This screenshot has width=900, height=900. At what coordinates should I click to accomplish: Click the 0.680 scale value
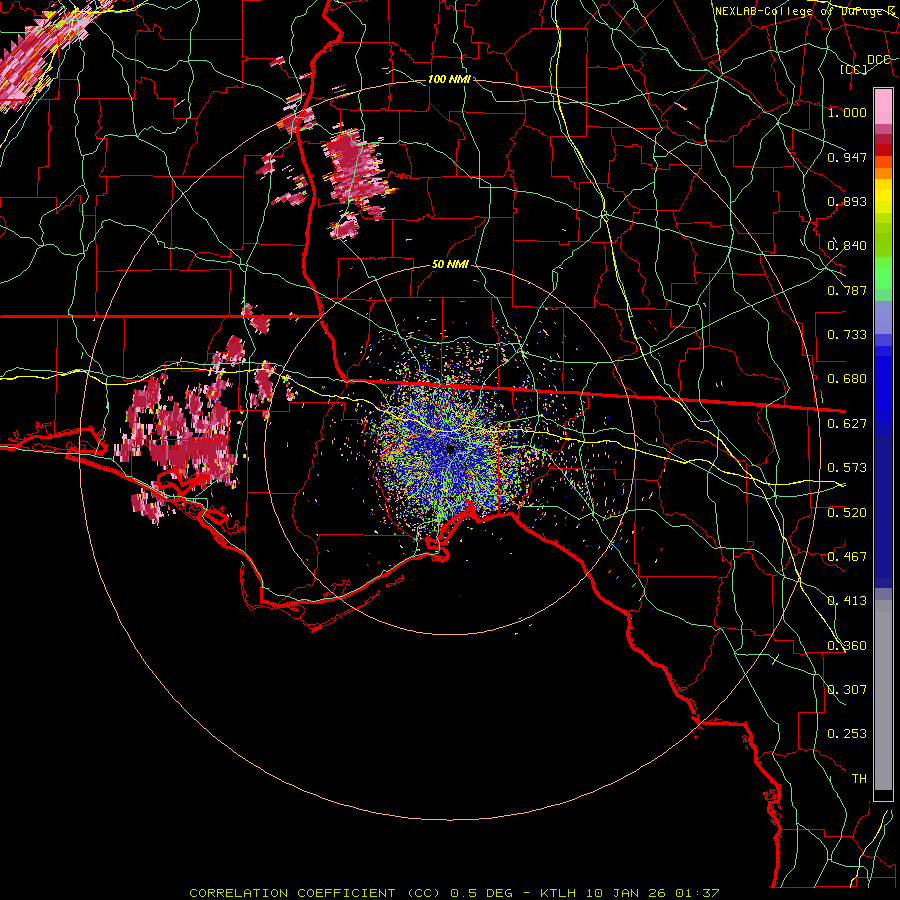pyautogui.click(x=847, y=379)
